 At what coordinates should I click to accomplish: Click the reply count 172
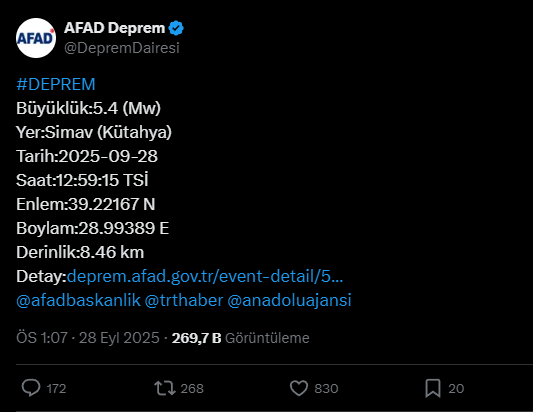(x=56, y=389)
